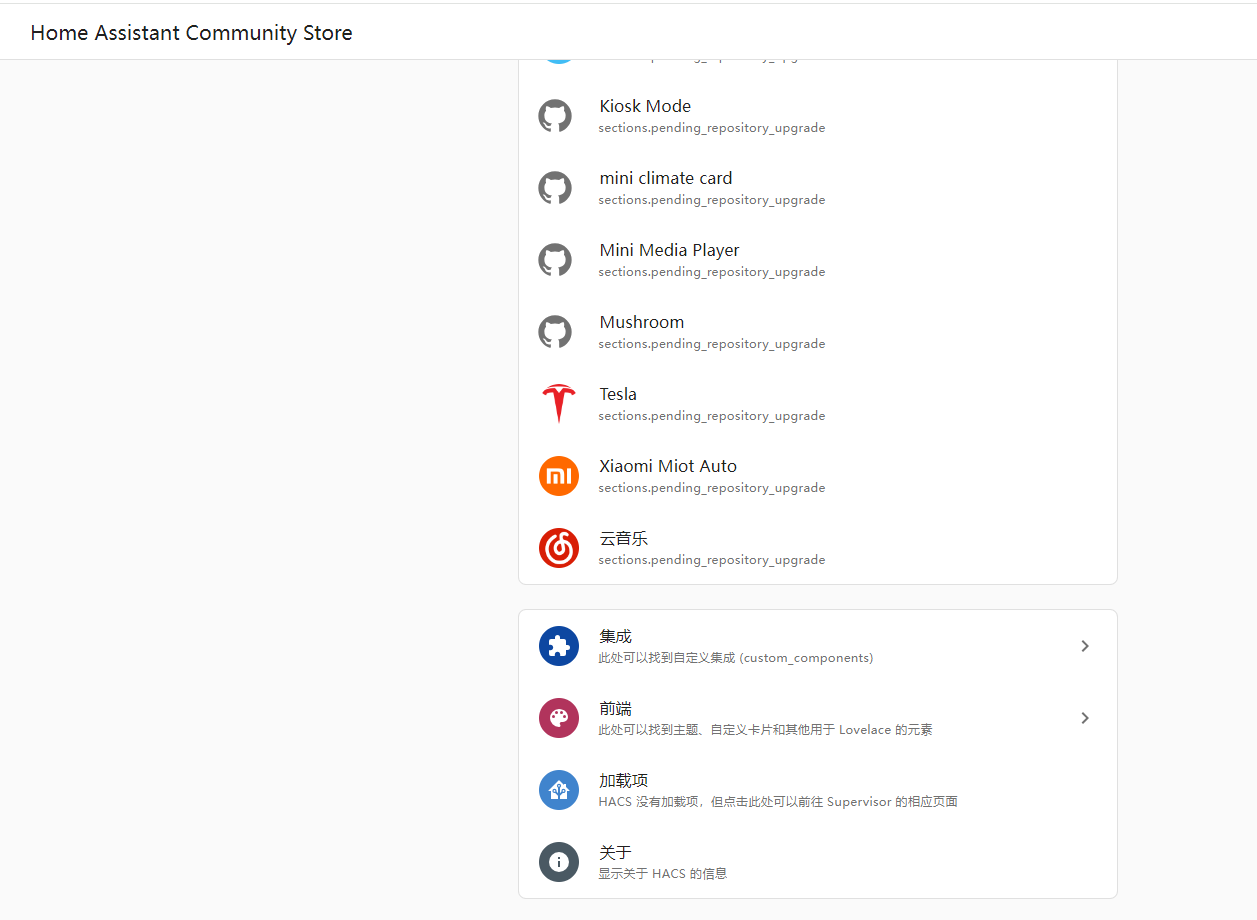This screenshot has height=920, width=1257.
Task: Open the 加载项 entry text for Supervisor
Action: point(624,781)
